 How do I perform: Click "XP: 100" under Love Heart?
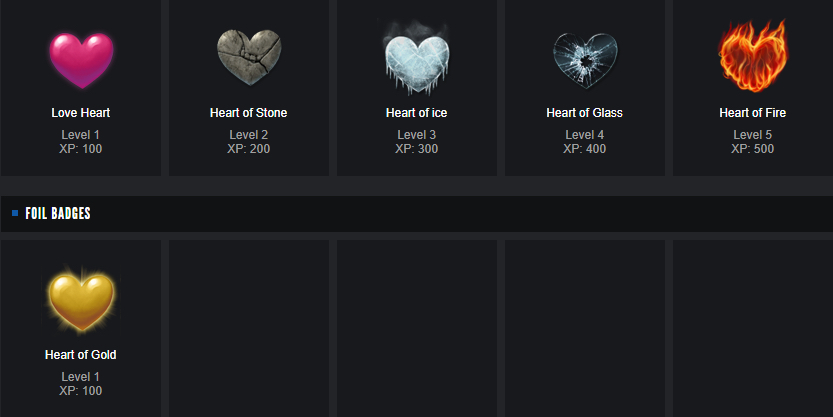tap(81, 149)
